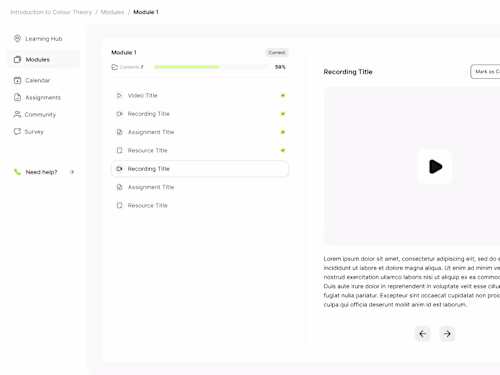Click the Assignments document icon

pyautogui.click(x=17, y=97)
